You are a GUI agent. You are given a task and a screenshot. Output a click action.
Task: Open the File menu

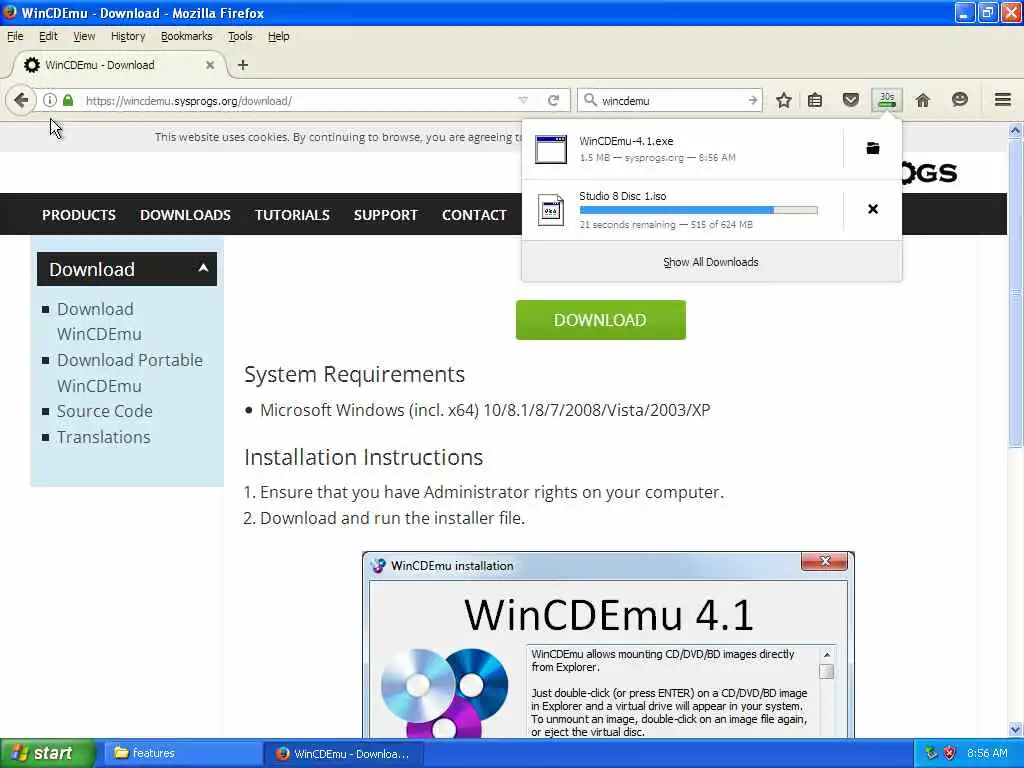tap(15, 37)
